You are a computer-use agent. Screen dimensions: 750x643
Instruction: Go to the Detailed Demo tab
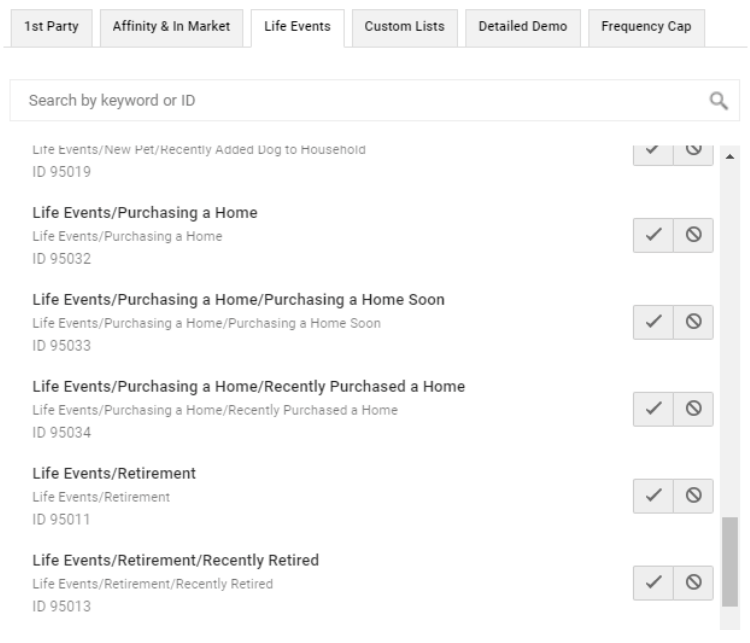pyautogui.click(x=522, y=25)
